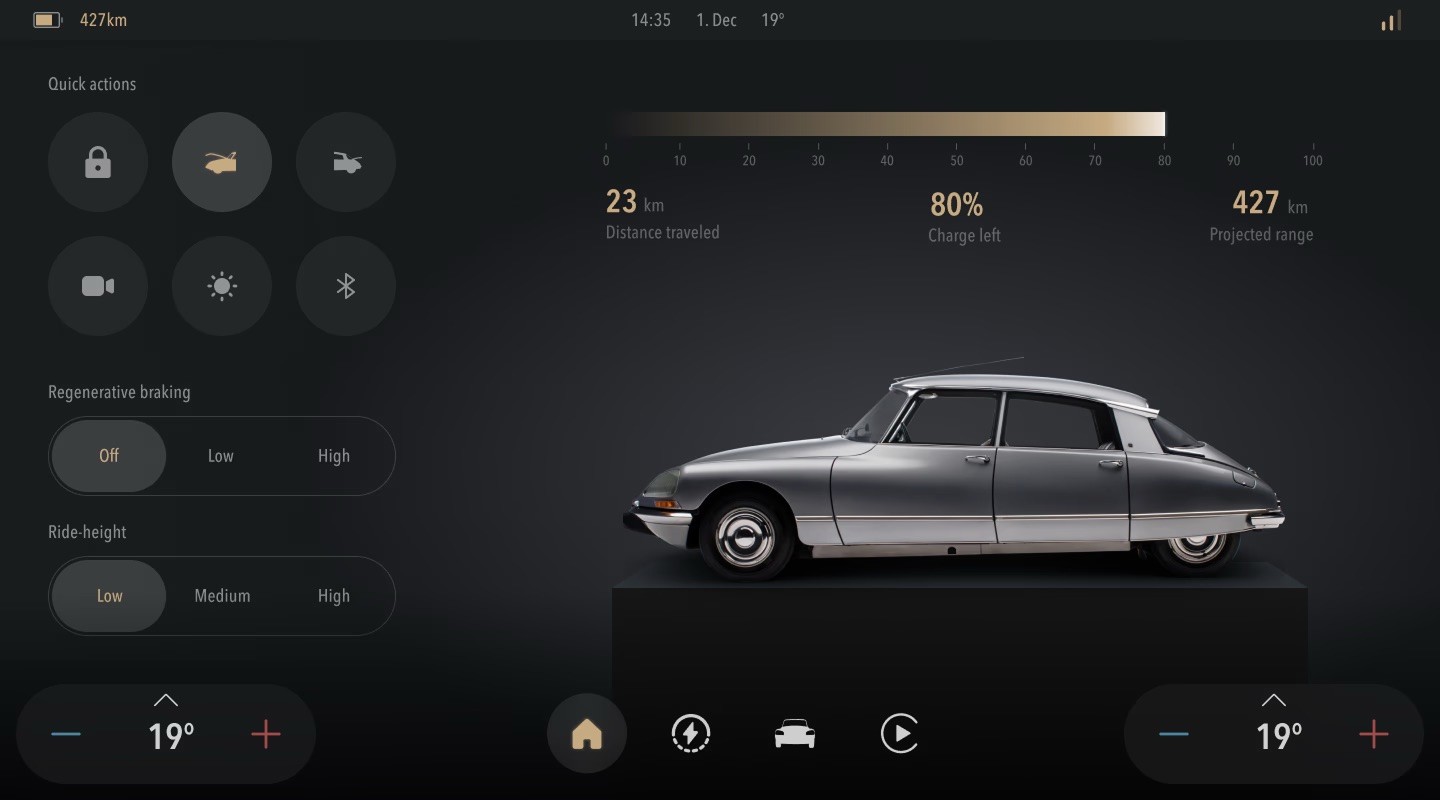
Task: Click the 427 km Projected range value
Action: [x=1270, y=203]
